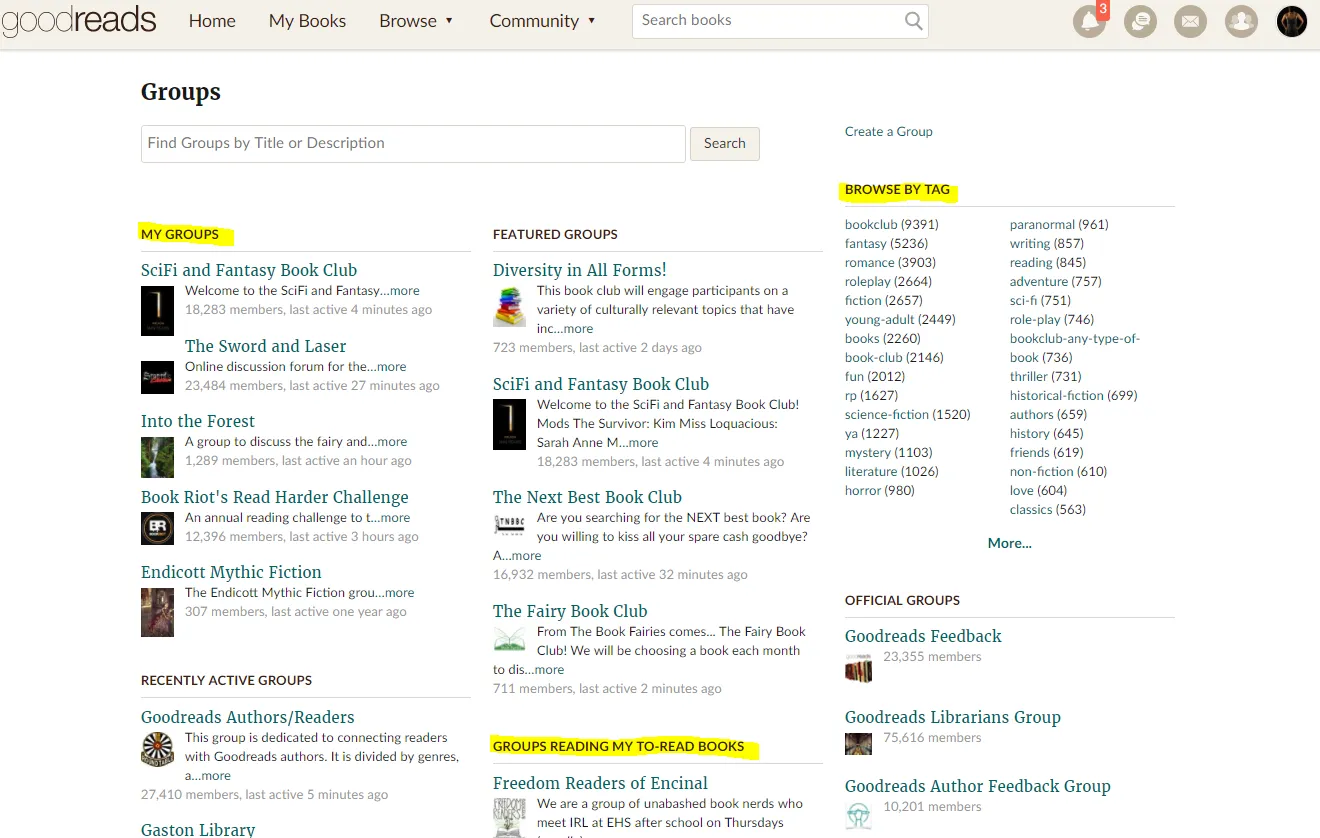The height and width of the screenshot is (838, 1320).
Task: Expand the Community dropdown menu
Action: tap(543, 21)
